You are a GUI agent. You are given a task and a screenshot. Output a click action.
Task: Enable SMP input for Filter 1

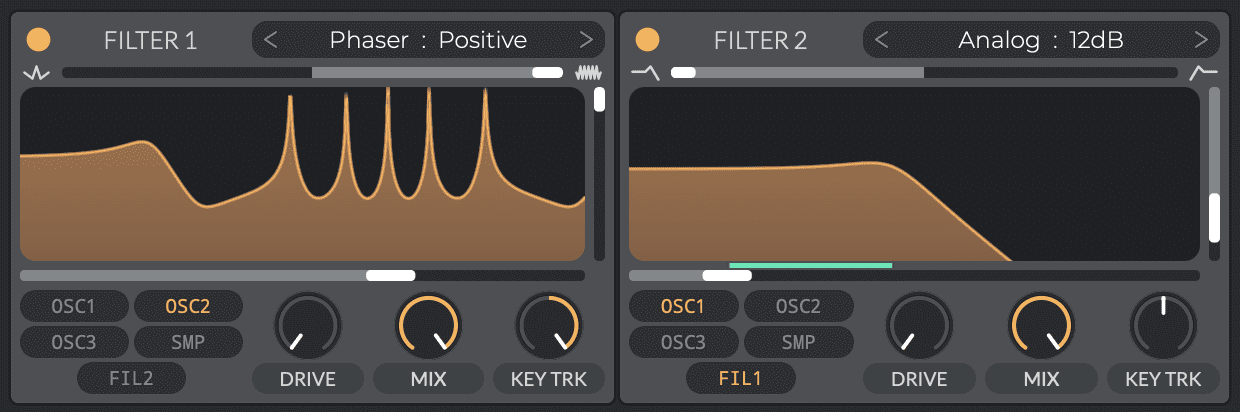(188, 342)
